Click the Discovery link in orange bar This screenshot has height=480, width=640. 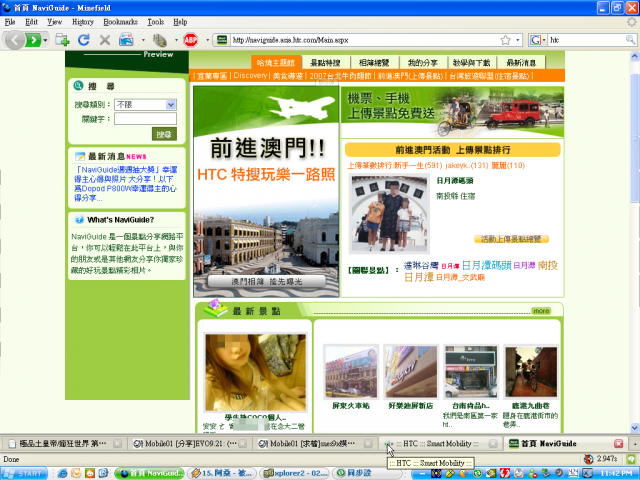pyautogui.click(x=250, y=76)
